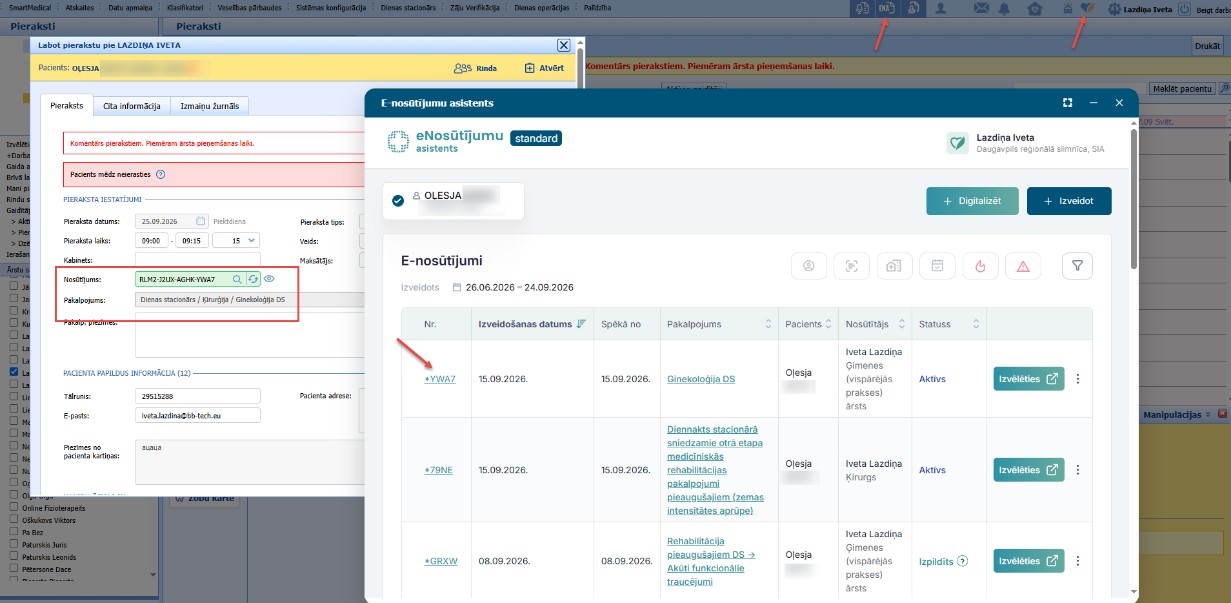Screen dimensions: 1231x603
Task: Toggle the eye icon beside Nosūtījums field
Action: [269, 279]
